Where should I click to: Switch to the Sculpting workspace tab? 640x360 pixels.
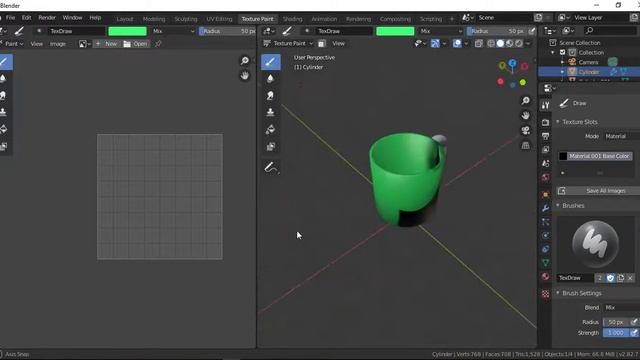186,19
